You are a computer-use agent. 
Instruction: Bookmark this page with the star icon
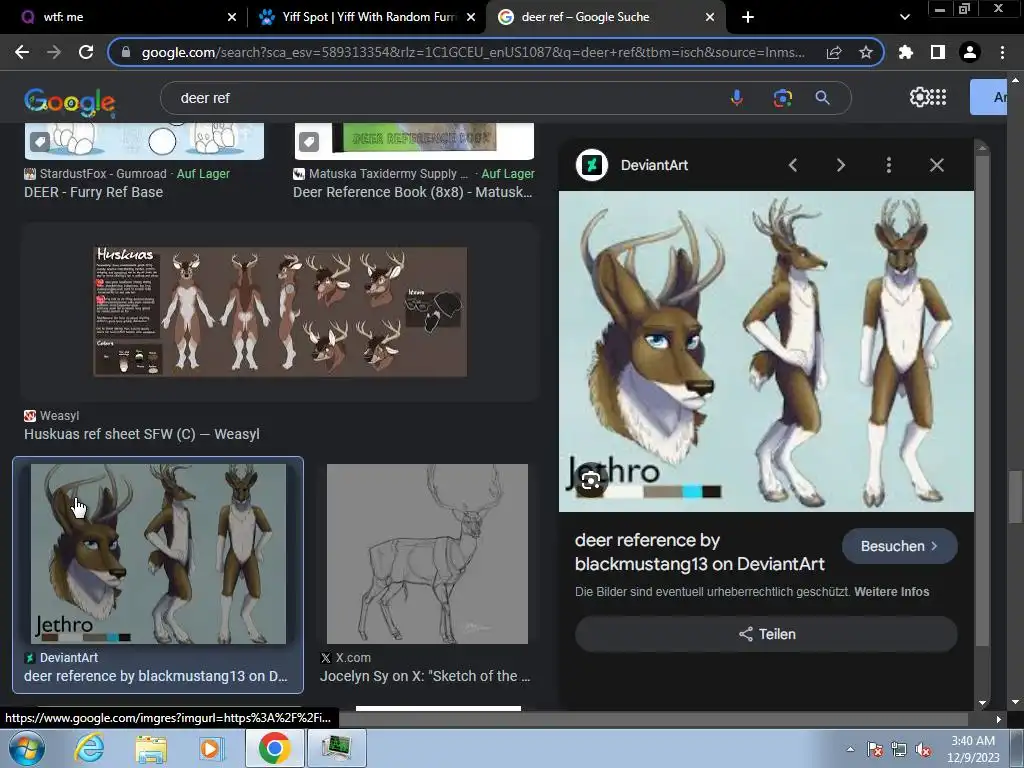tap(865, 52)
